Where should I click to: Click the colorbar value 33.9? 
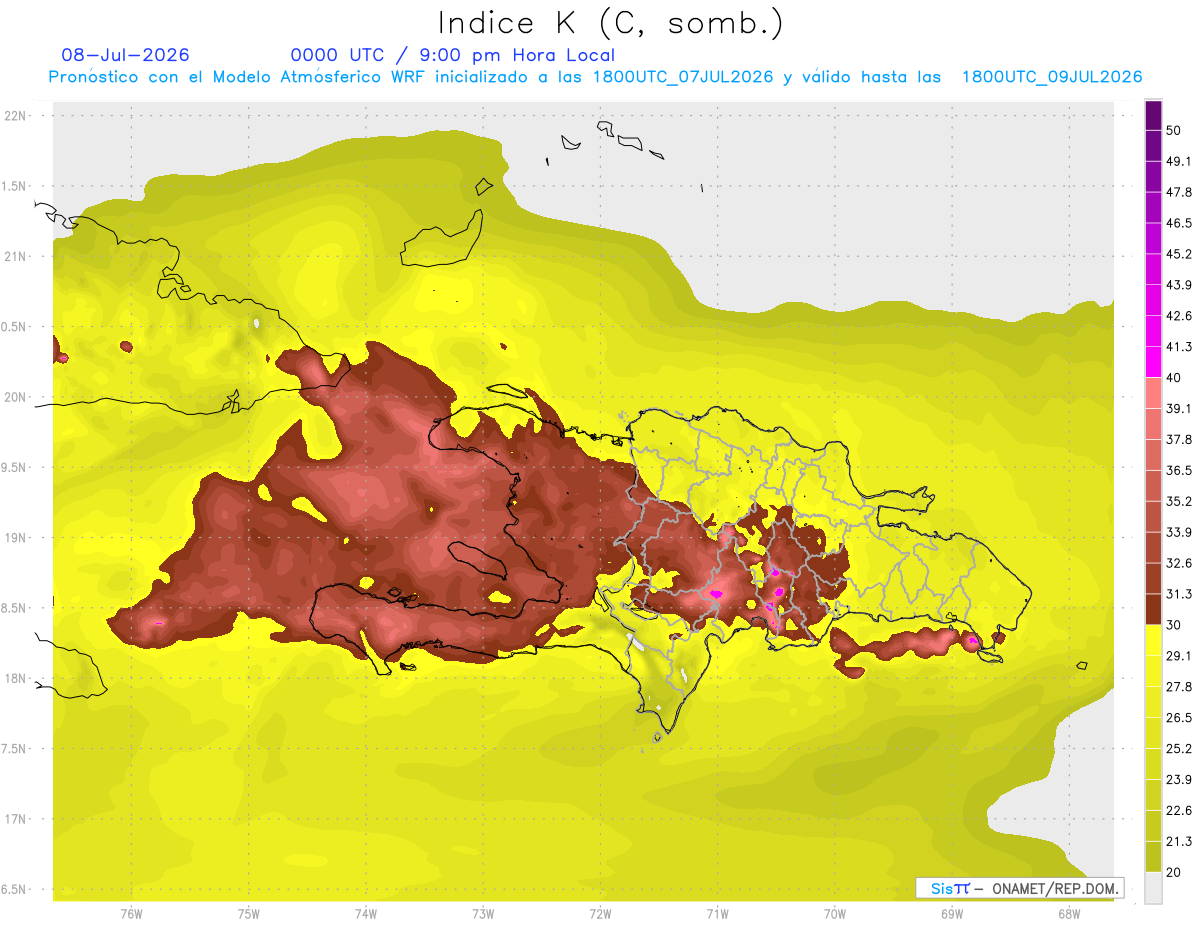click(1178, 532)
